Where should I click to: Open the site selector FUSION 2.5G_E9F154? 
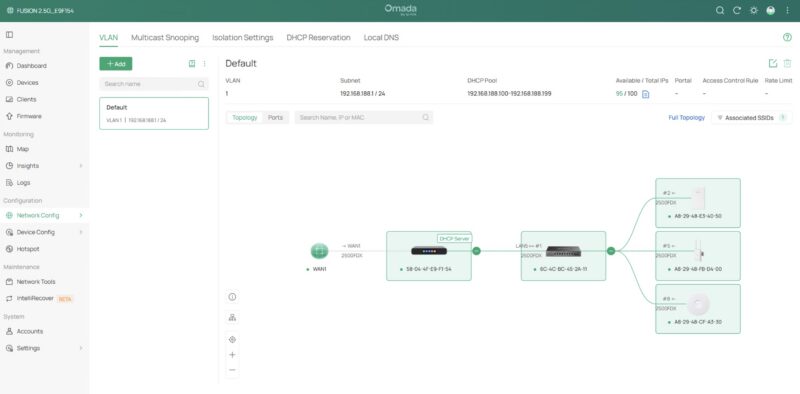40,11
